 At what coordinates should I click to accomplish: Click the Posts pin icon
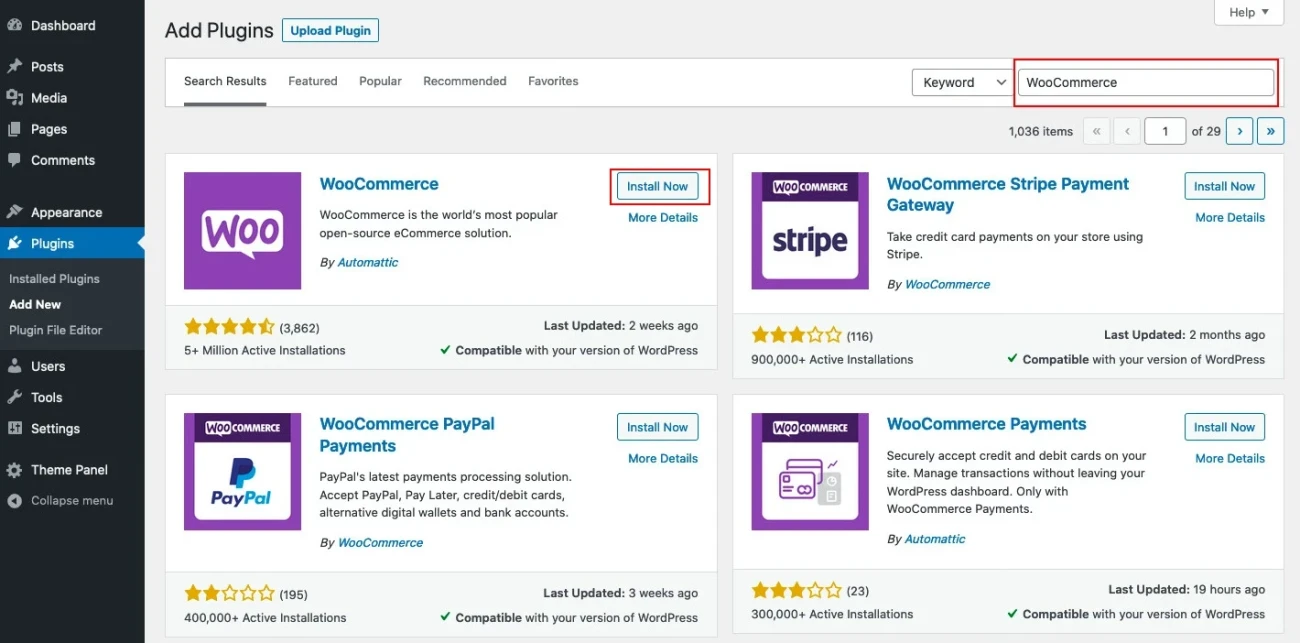(x=16, y=66)
